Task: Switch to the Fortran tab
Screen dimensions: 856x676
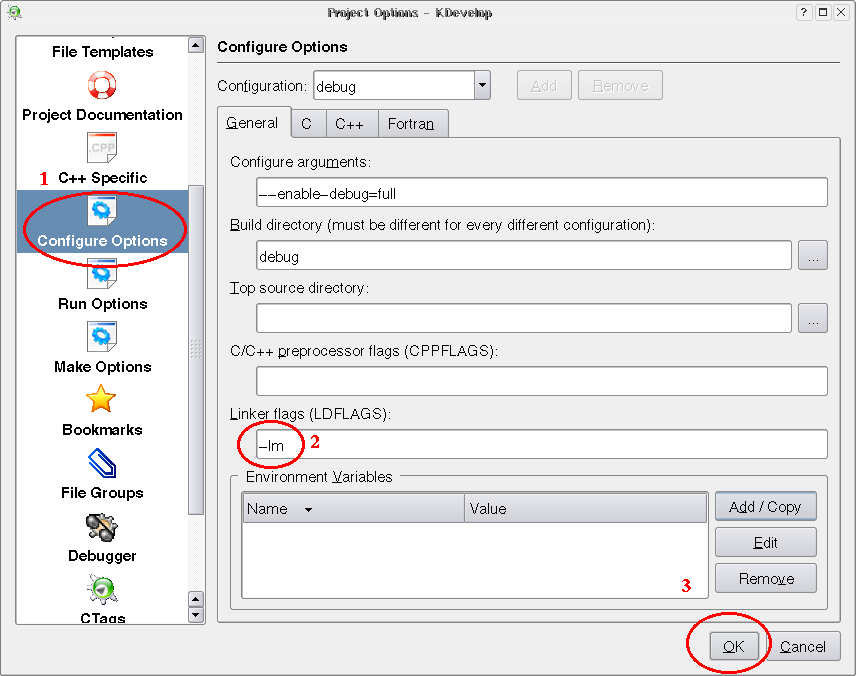Action: pyautogui.click(x=412, y=124)
